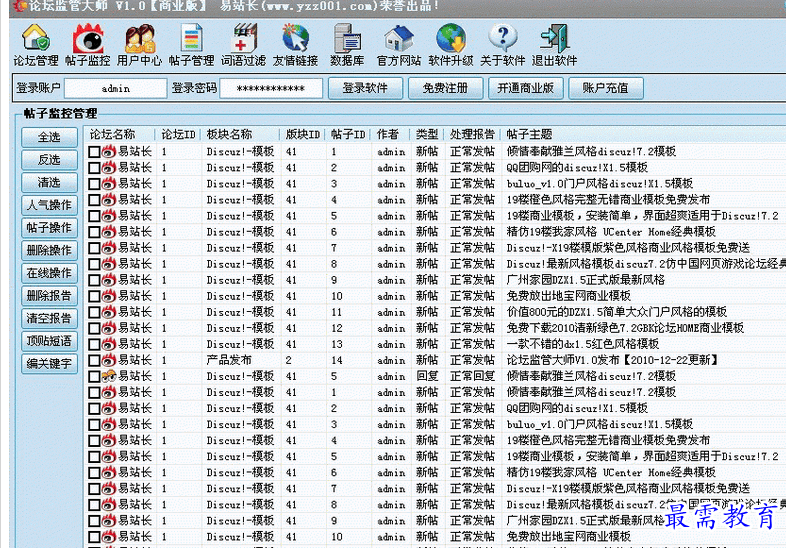Image resolution: width=786 pixels, height=548 pixels.
Task: Click the 登录账户 input field
Action: [116, 88]
